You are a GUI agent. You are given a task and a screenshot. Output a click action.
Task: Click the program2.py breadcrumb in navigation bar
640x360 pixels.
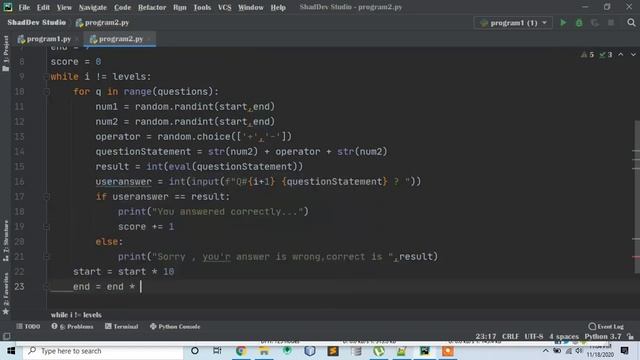pos(102,22)
